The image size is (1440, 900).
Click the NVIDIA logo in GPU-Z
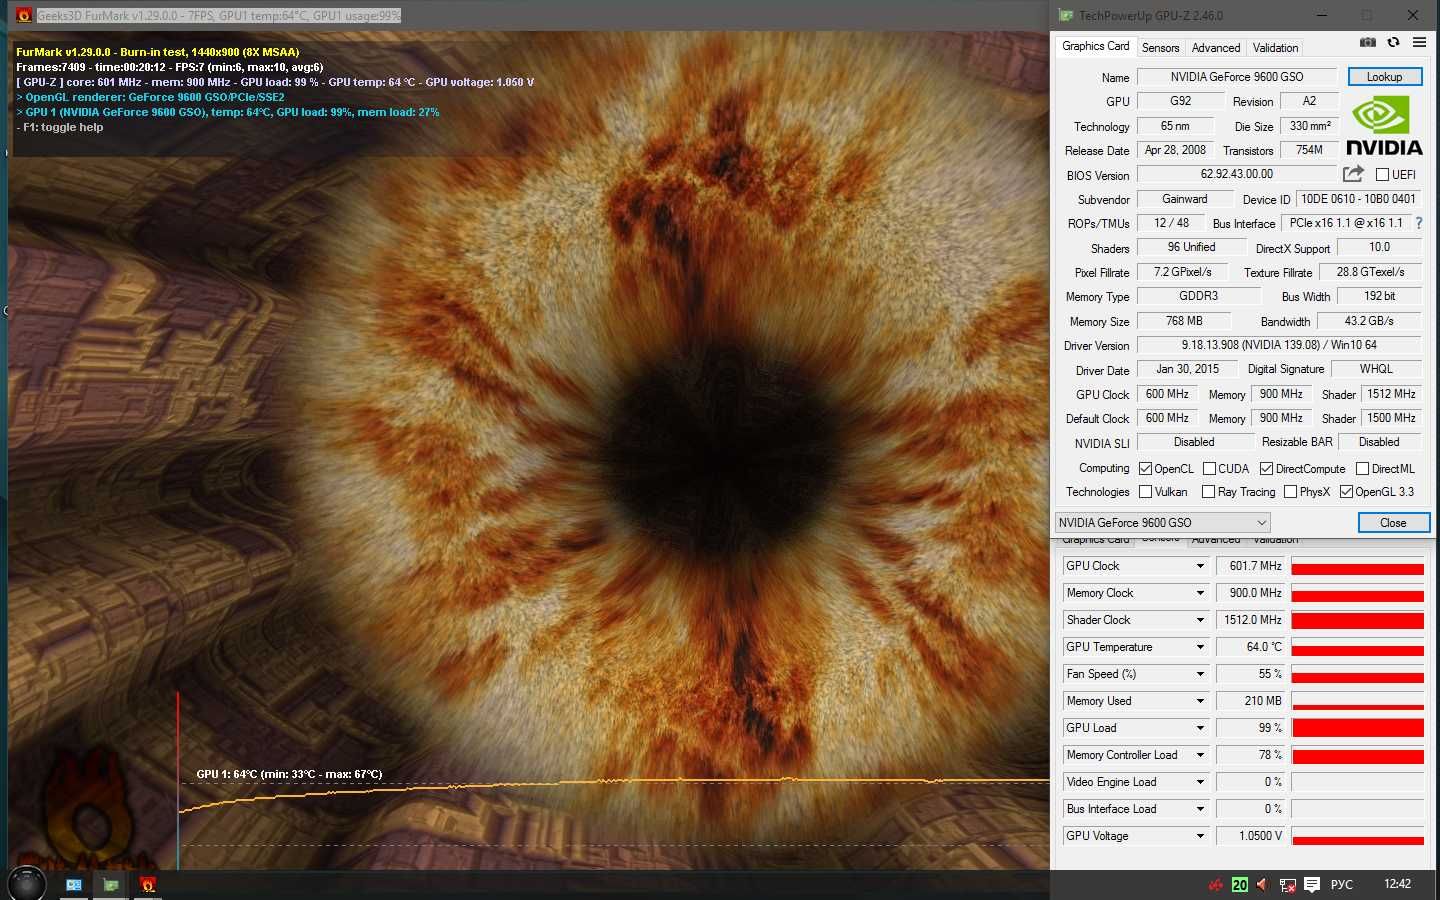click(x=1384, y=125)
